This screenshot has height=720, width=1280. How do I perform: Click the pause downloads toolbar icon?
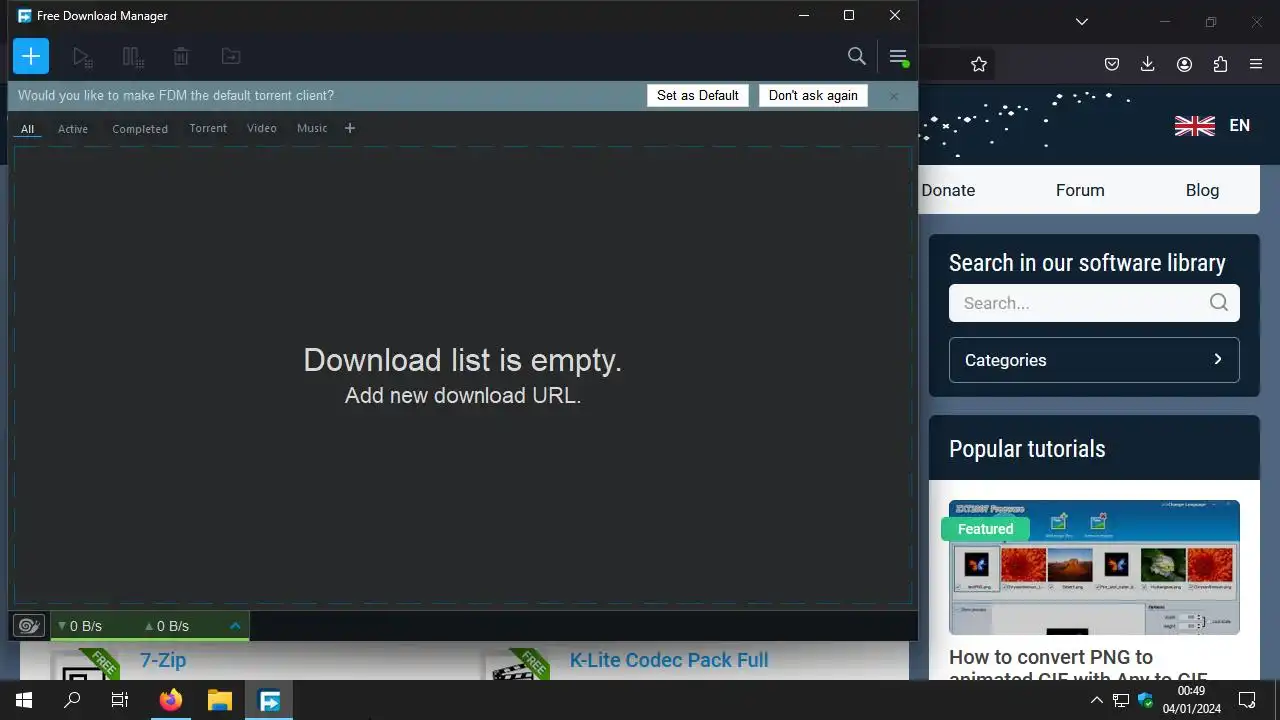133,57
